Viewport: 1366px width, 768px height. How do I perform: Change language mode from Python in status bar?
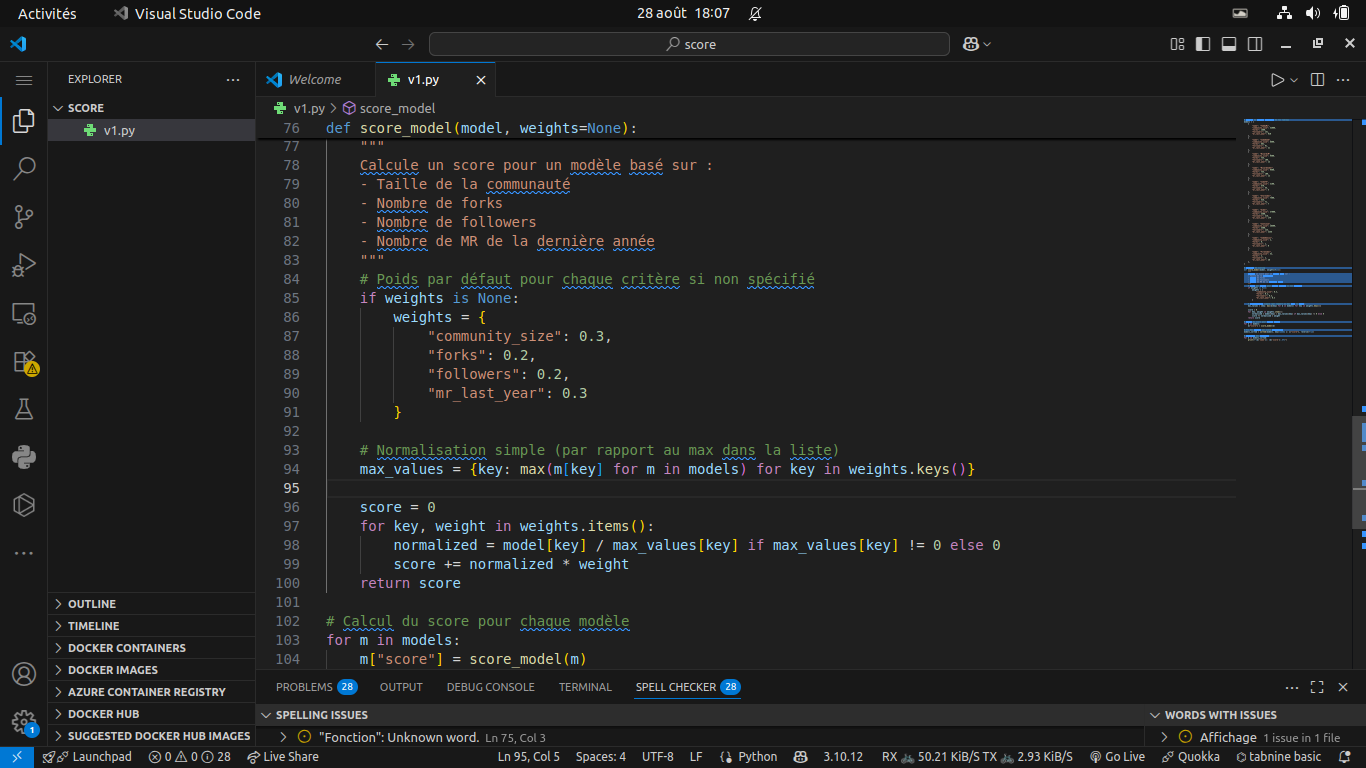[758, 757]
